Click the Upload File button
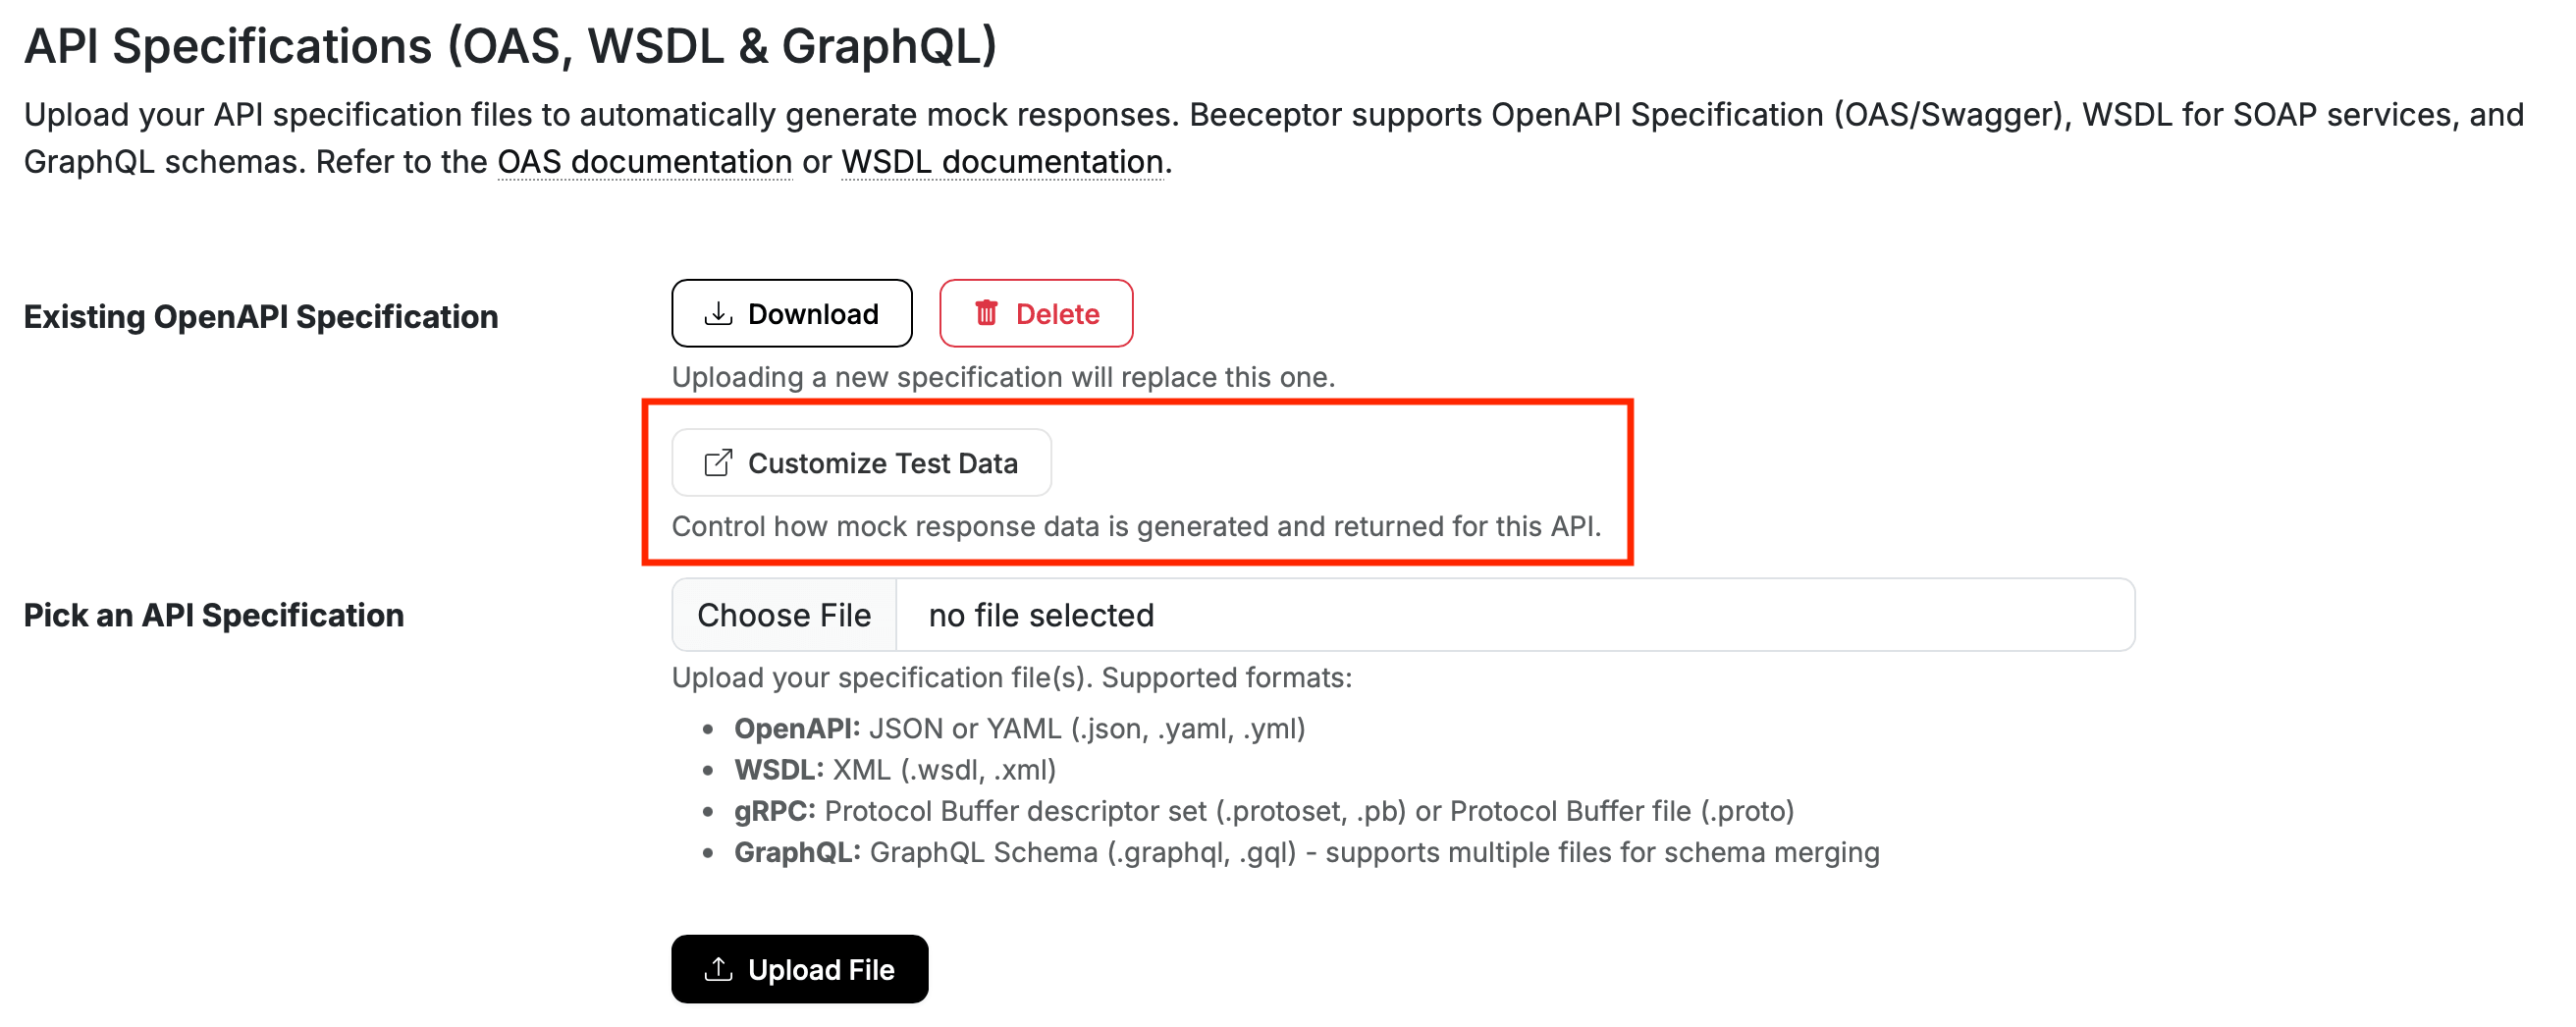Image resolution: width=2576 pixels, height=1027 pixels. tap(800, 968)
